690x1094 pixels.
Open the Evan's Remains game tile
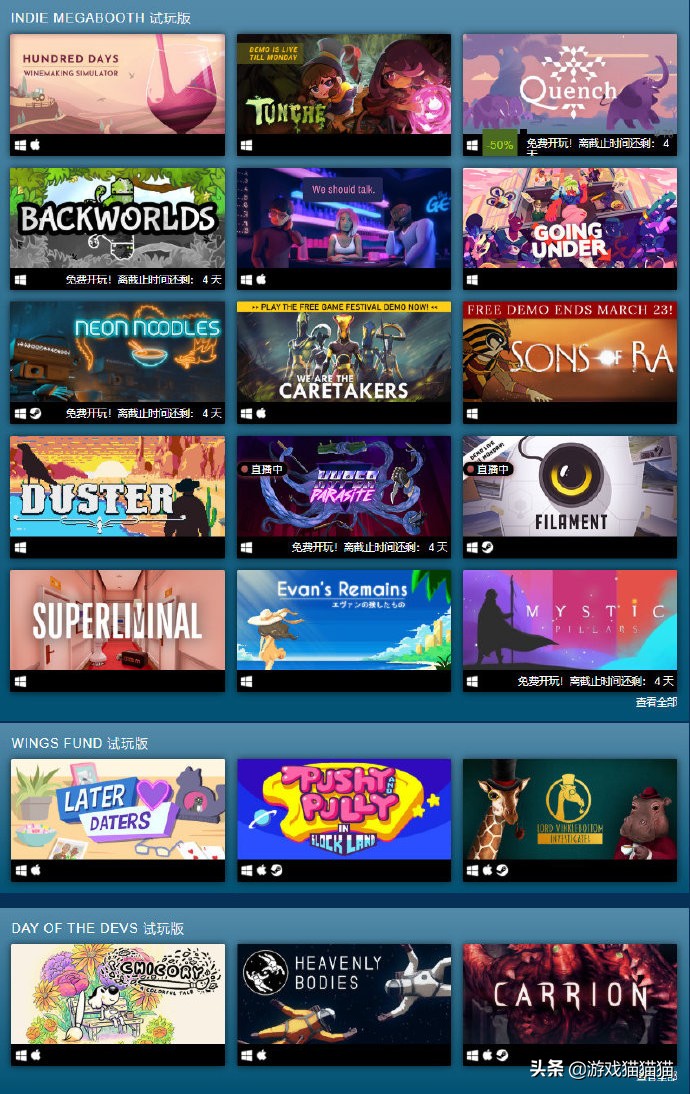(x=343, y=620)
